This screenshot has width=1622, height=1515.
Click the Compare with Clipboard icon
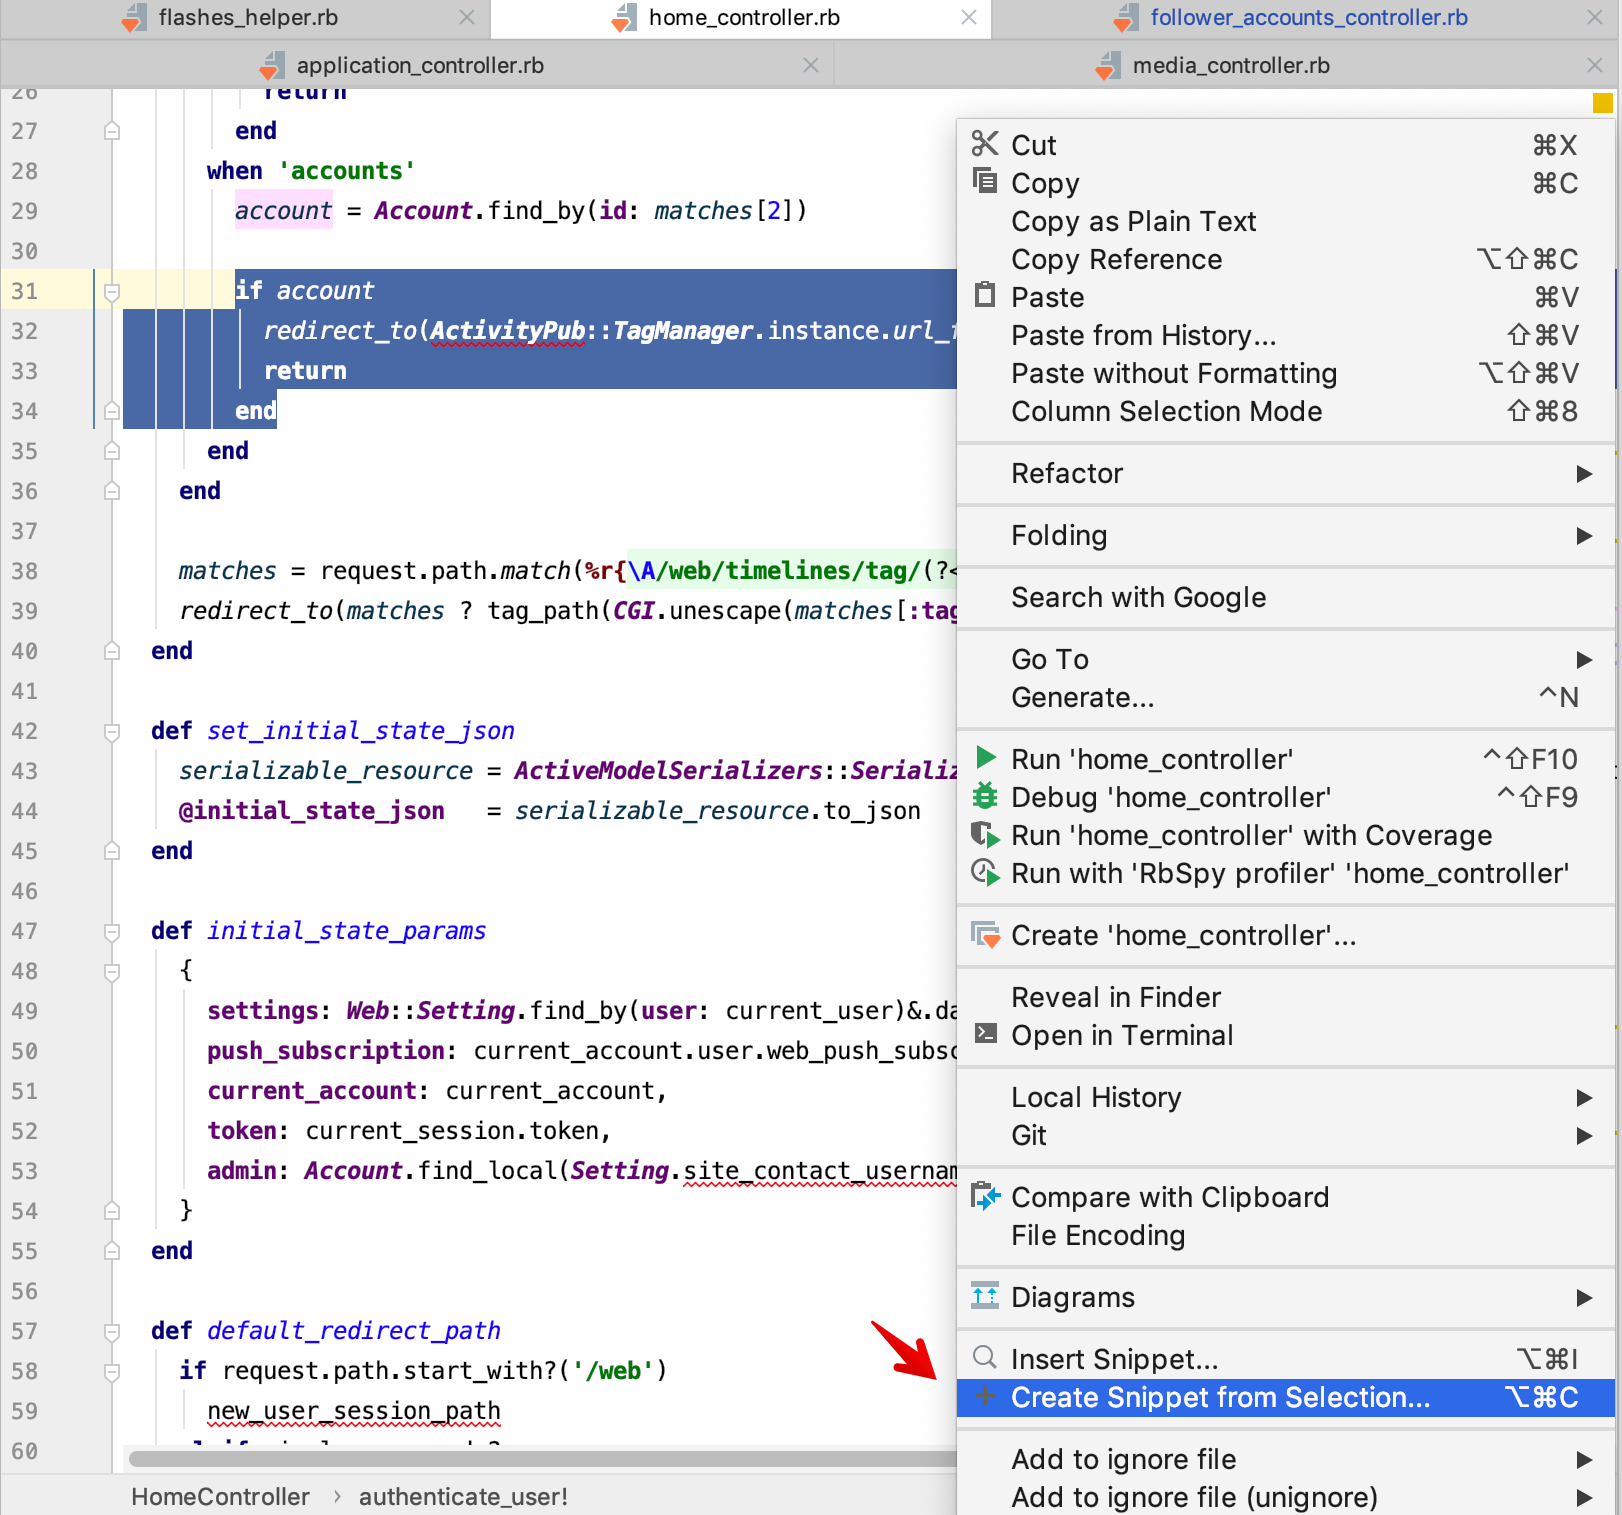tap(985, 1196)
